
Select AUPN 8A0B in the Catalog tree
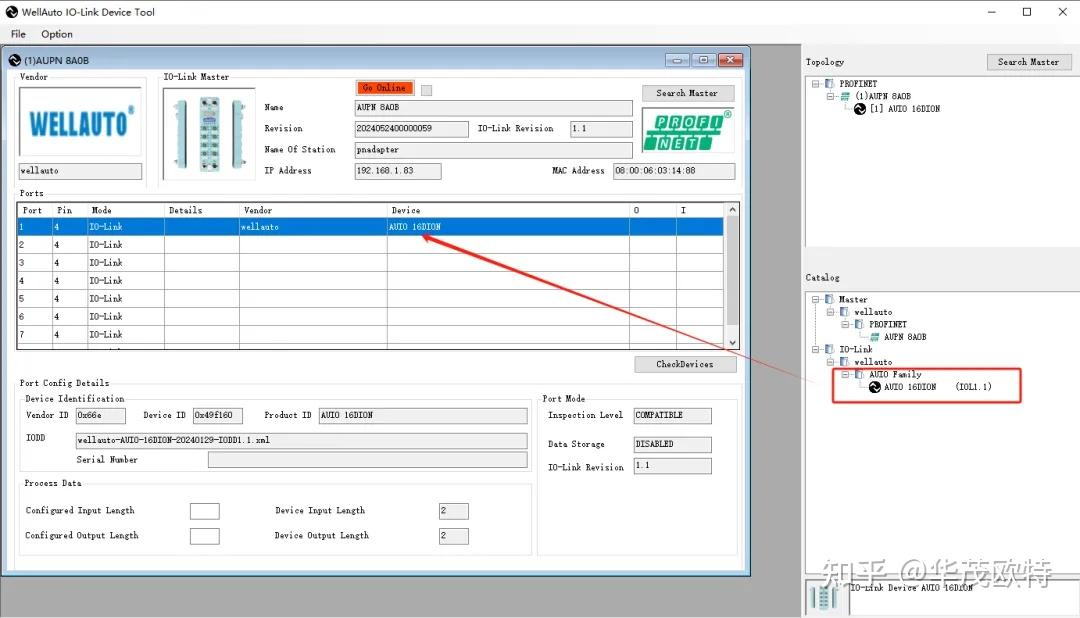pyautogui.click(x=905, y=337)
